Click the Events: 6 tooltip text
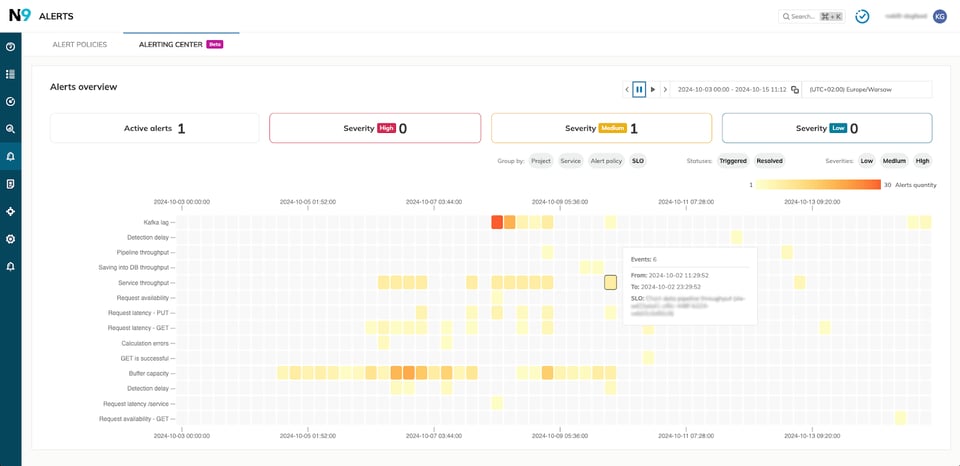 643,260
